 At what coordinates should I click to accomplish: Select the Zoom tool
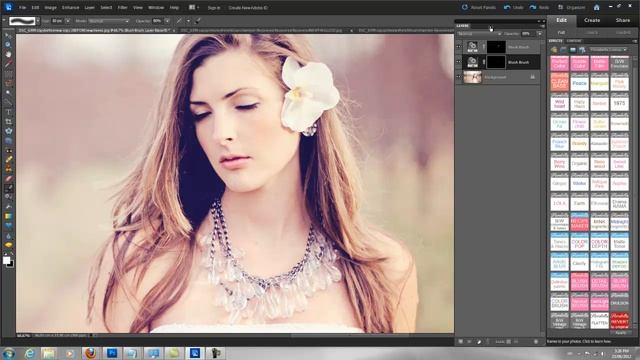8,45
